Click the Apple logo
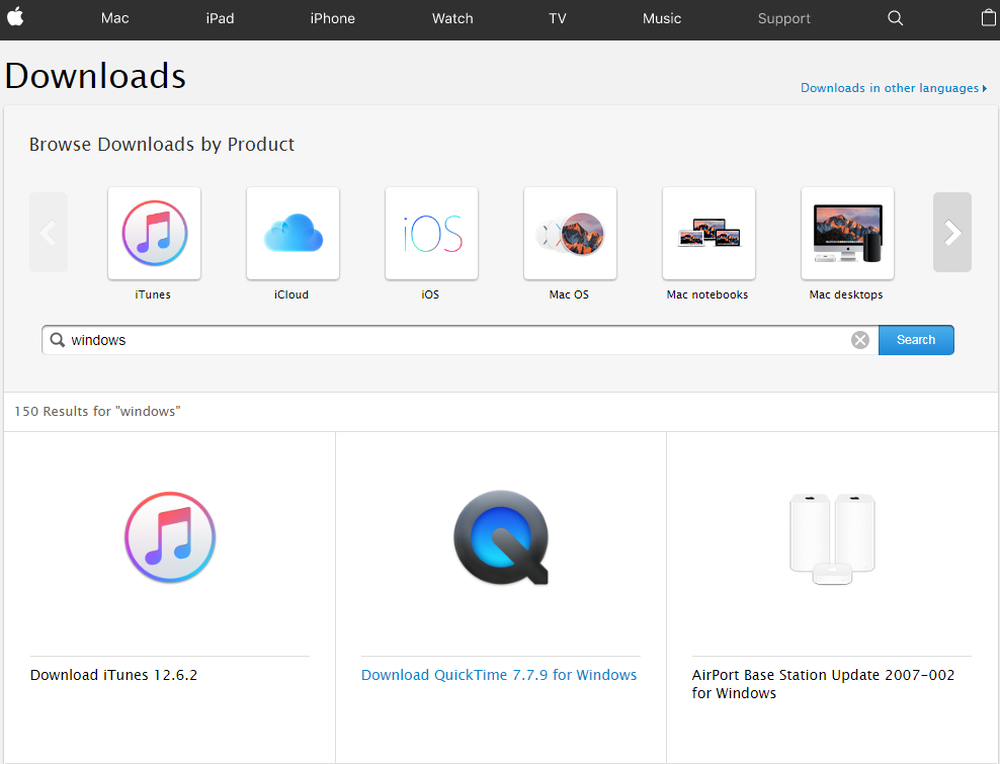 [x=15, y=18]
